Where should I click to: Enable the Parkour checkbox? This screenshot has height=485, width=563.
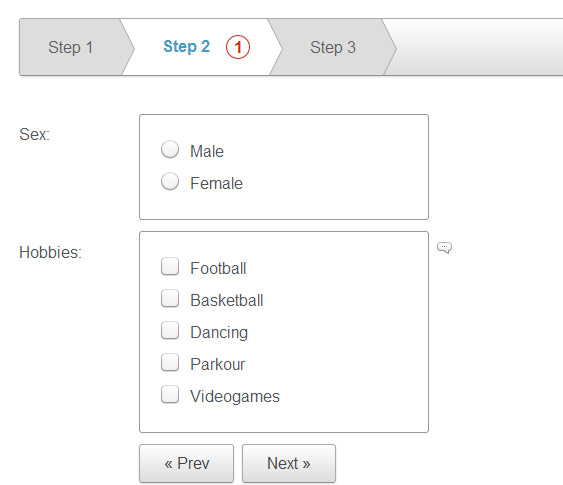point(170,362)
